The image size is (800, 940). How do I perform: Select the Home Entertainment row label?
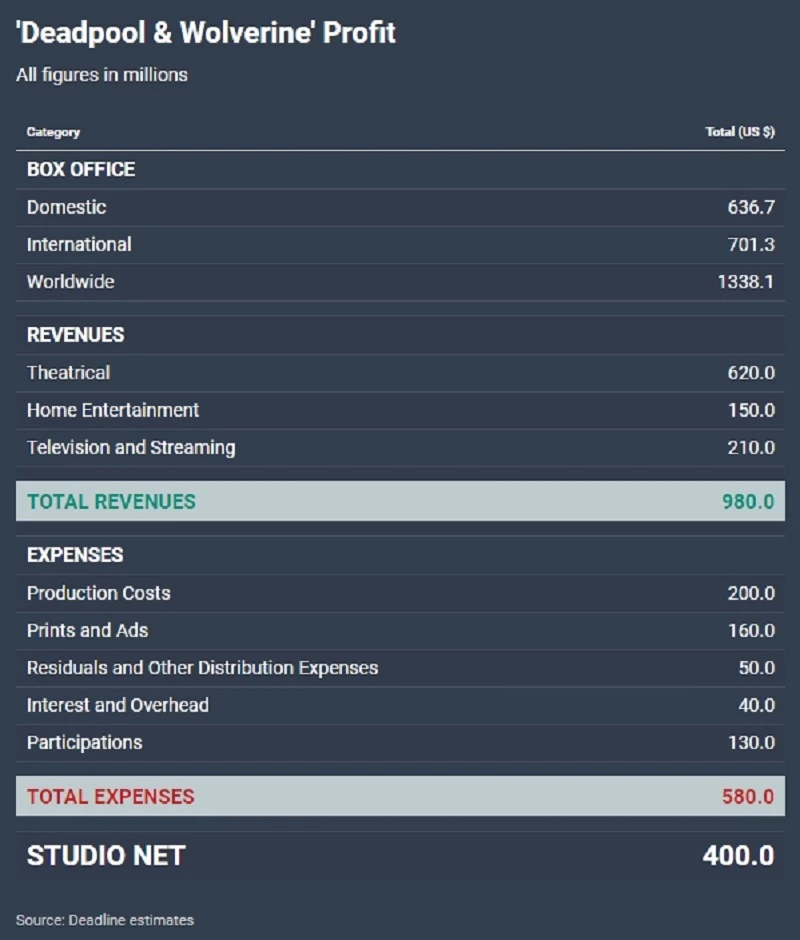coord(113,410)
